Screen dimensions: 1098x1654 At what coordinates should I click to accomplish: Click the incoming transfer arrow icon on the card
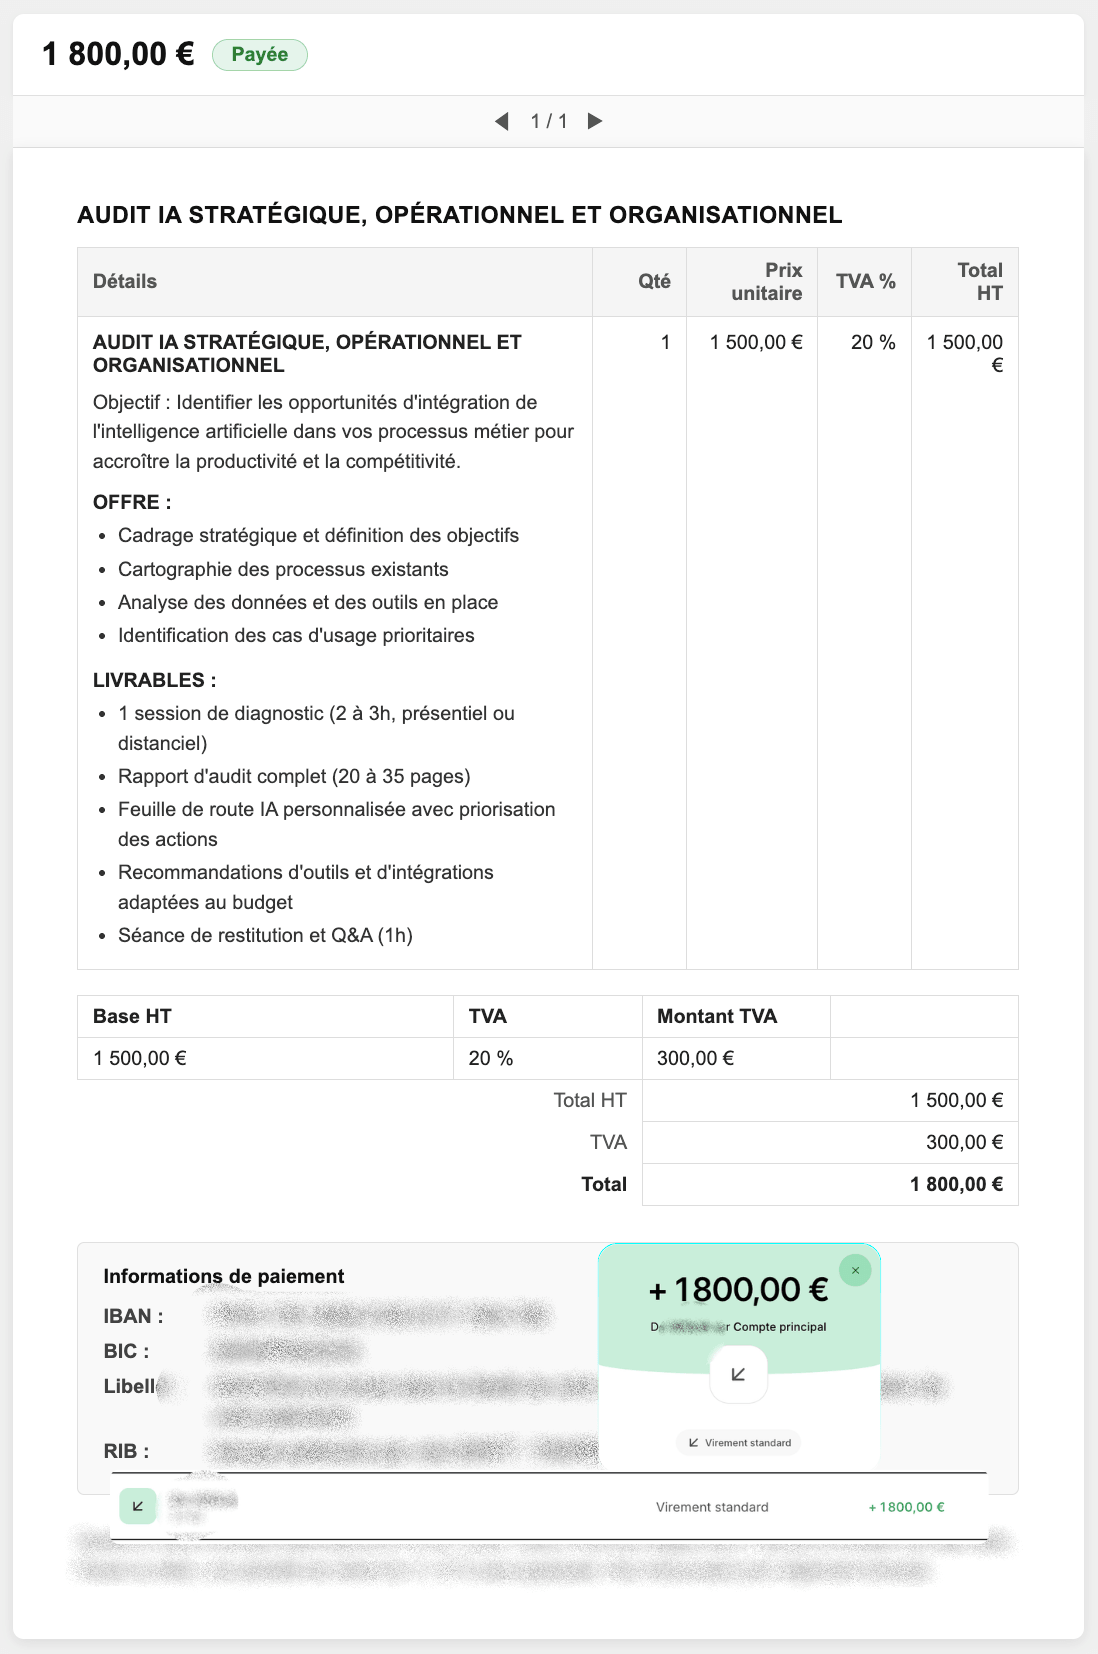click(x=738, y=1374)
